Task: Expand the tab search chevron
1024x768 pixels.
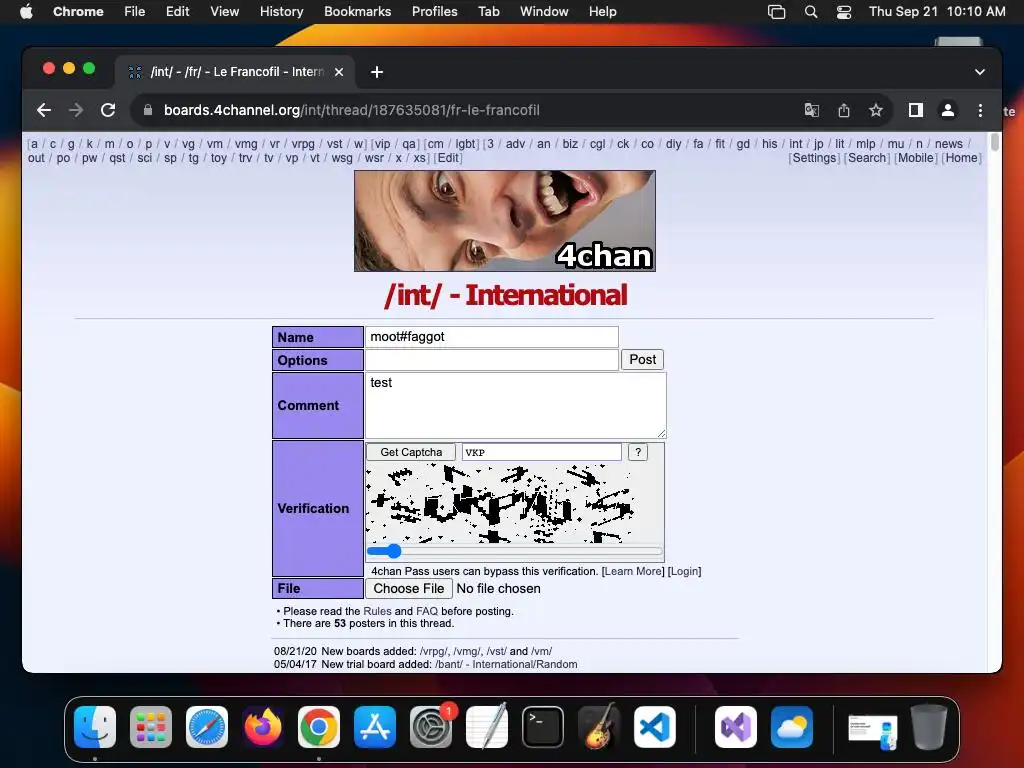Action: (x=980, y=72)
